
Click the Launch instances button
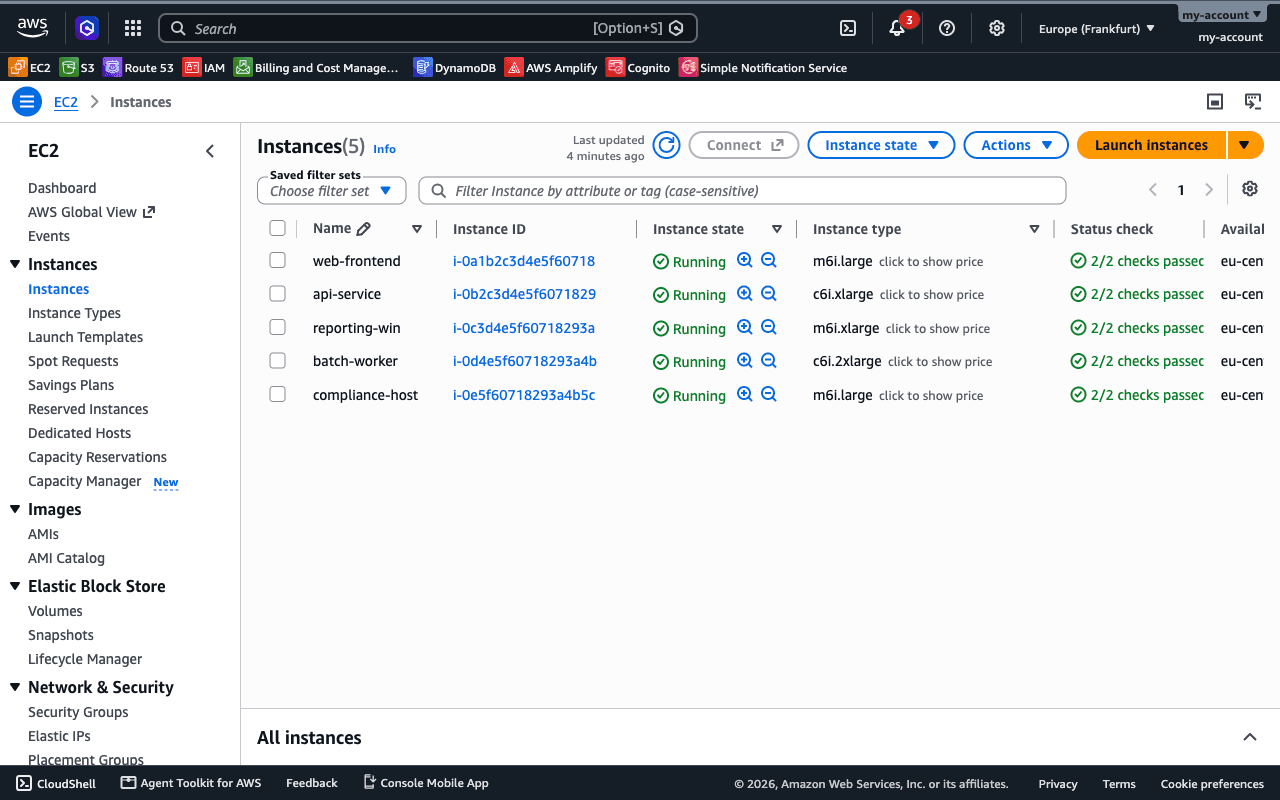1151,145
